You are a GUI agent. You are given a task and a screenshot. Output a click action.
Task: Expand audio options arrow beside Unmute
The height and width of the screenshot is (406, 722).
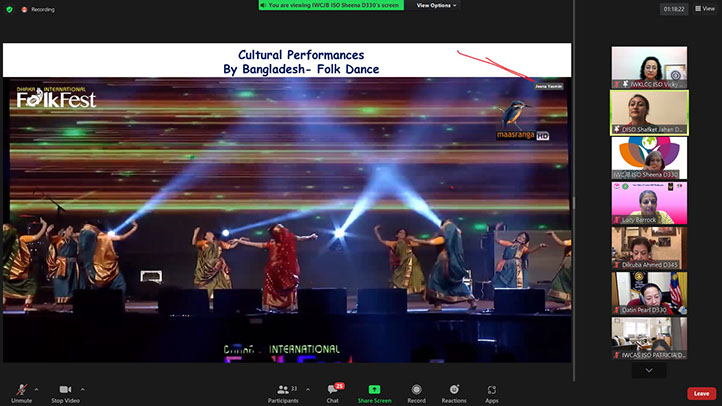point(37,389)
